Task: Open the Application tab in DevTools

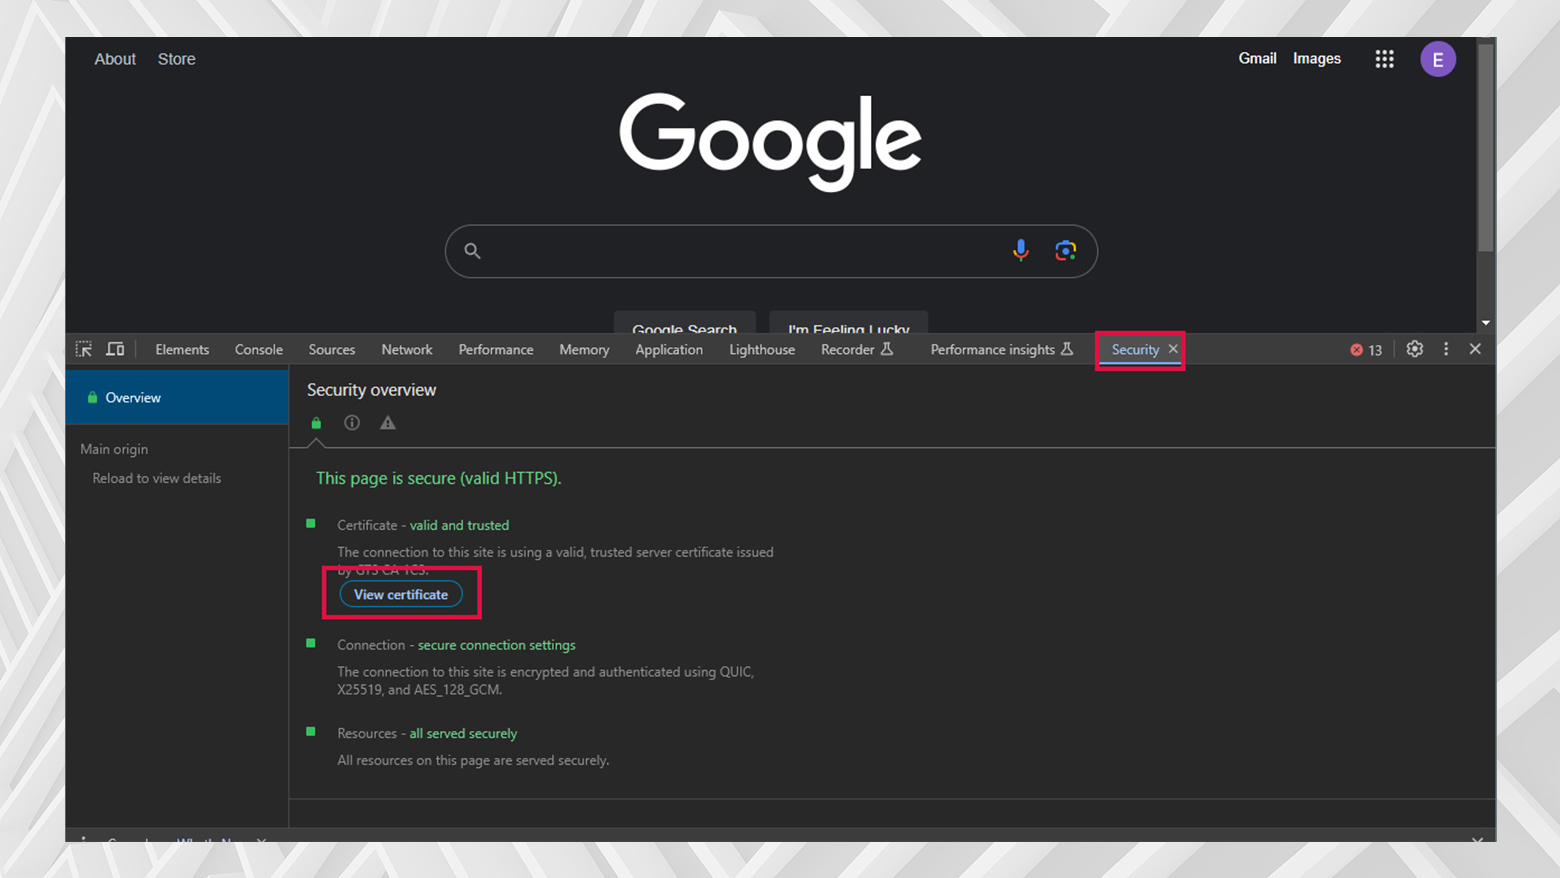Action: click(669, 349)
